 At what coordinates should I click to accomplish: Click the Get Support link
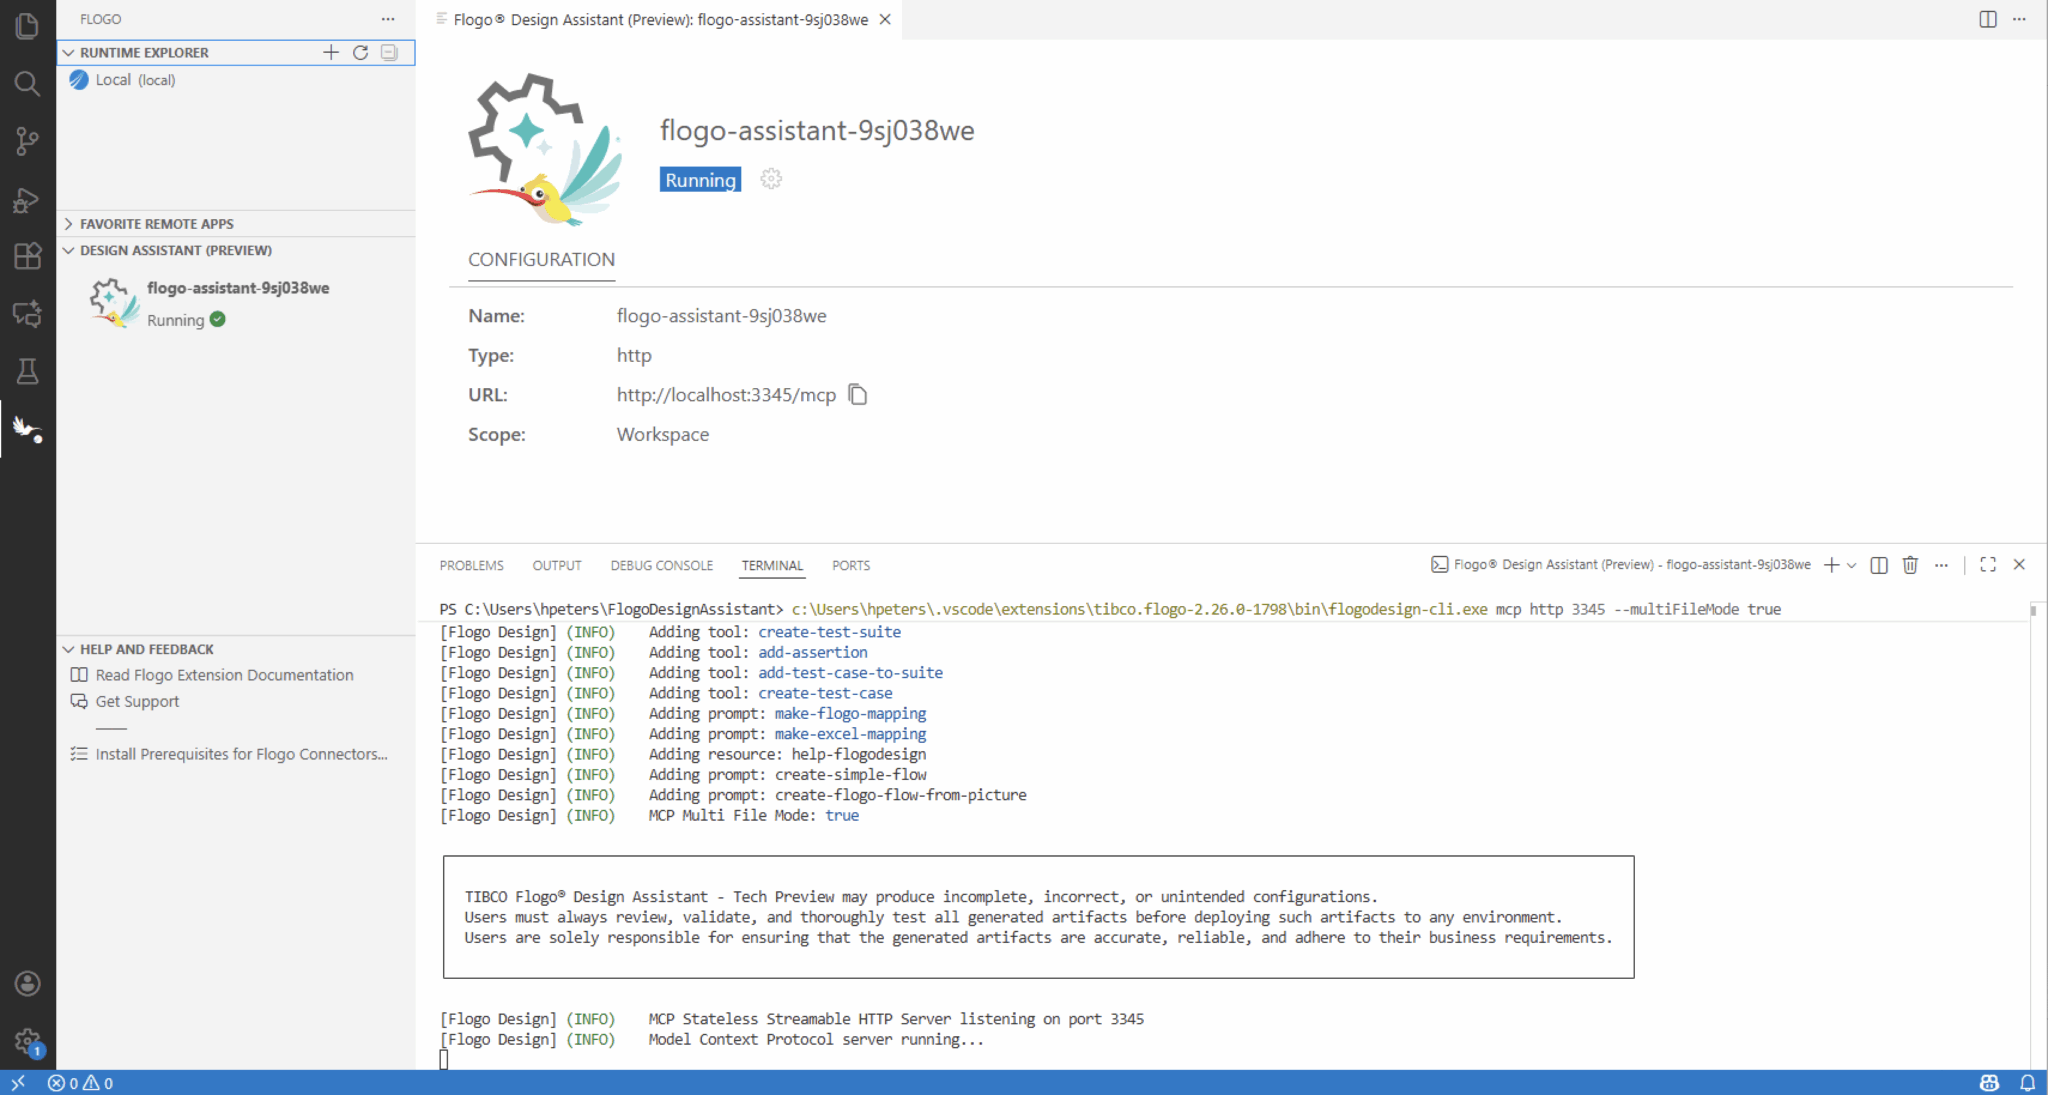(137, 701)
